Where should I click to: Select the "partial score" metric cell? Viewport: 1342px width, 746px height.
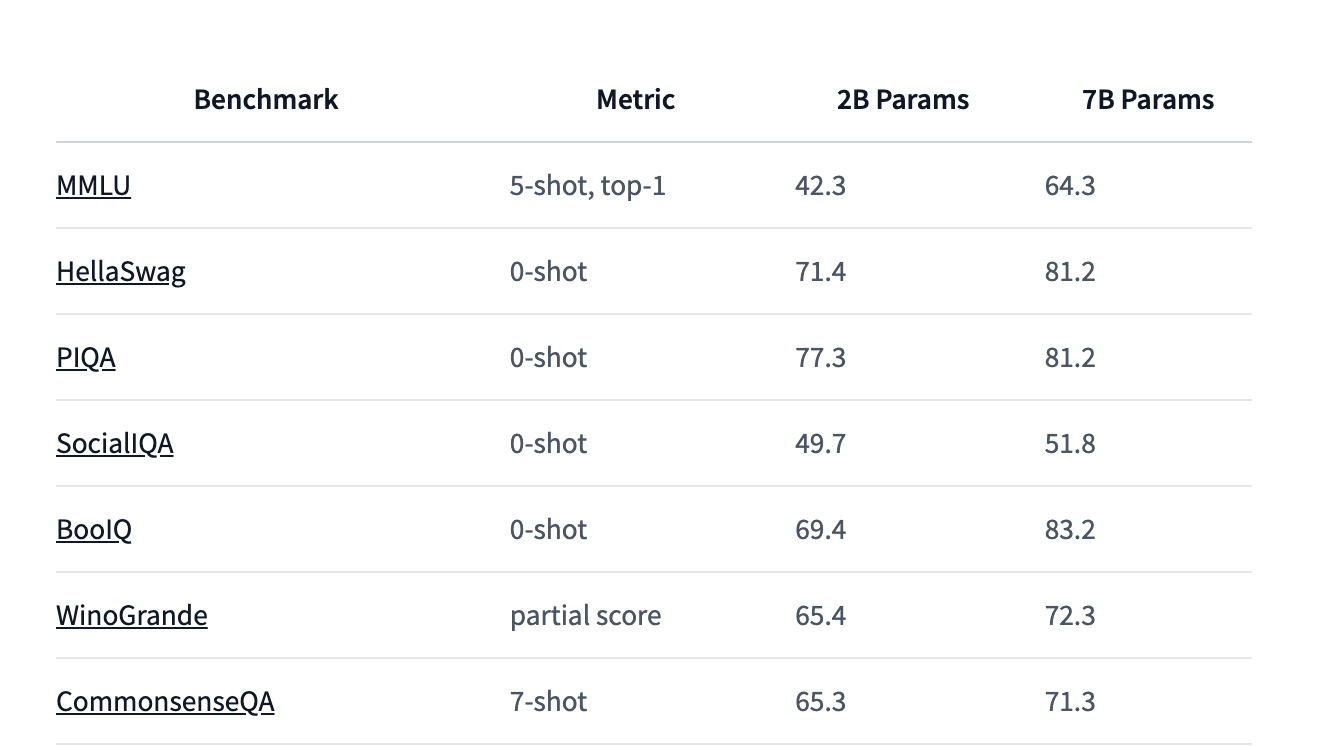point(585,616)
